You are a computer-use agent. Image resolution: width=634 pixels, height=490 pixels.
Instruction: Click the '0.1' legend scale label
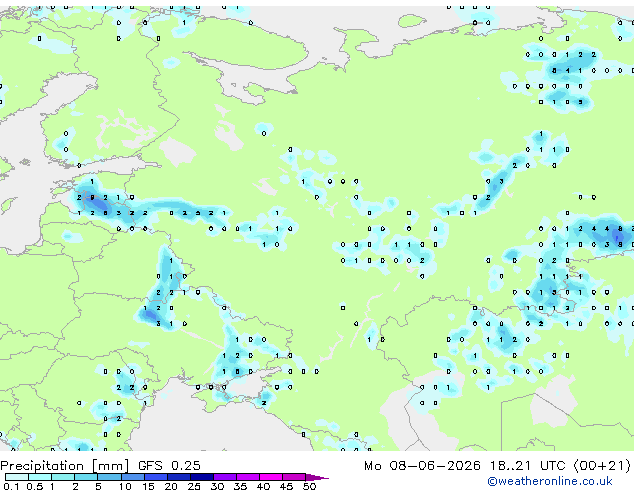(x=11, y=486)
